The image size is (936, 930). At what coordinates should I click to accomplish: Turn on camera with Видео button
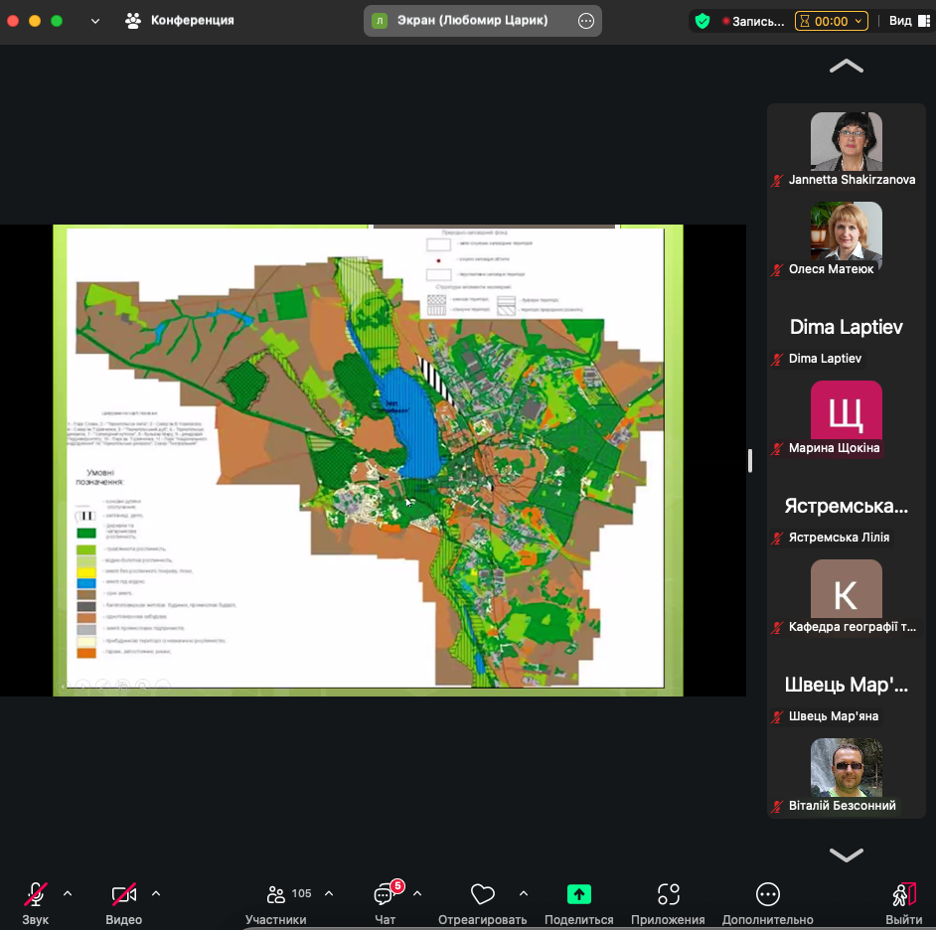tap(124, 894)
